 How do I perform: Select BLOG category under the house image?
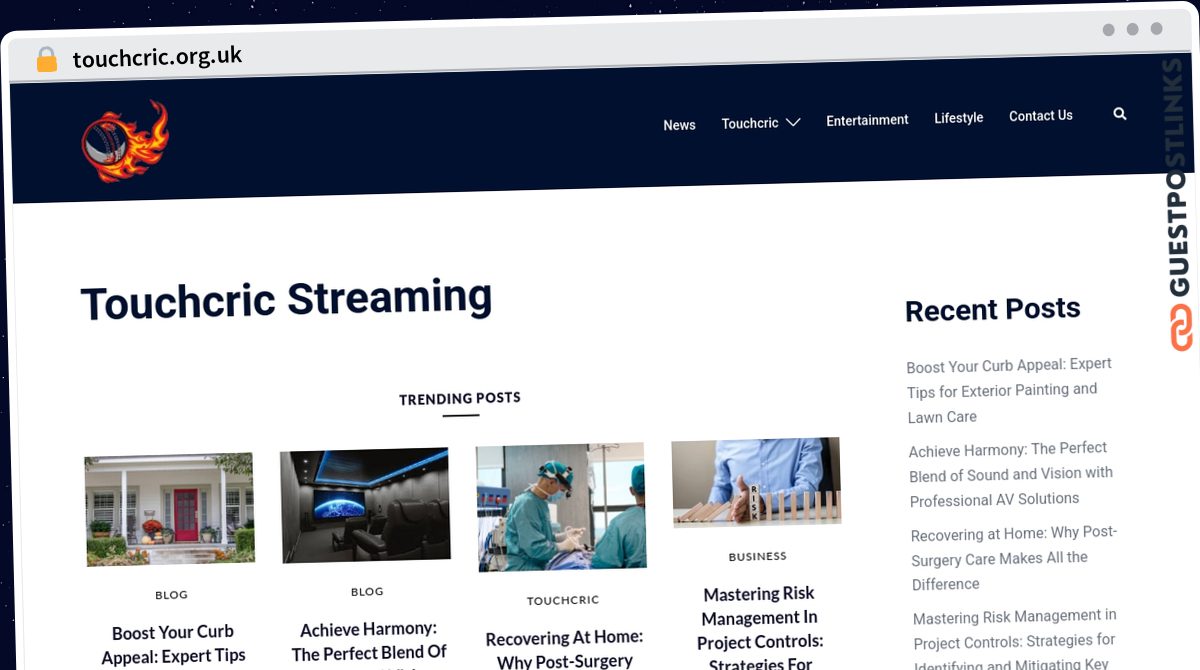click(171, 595)
